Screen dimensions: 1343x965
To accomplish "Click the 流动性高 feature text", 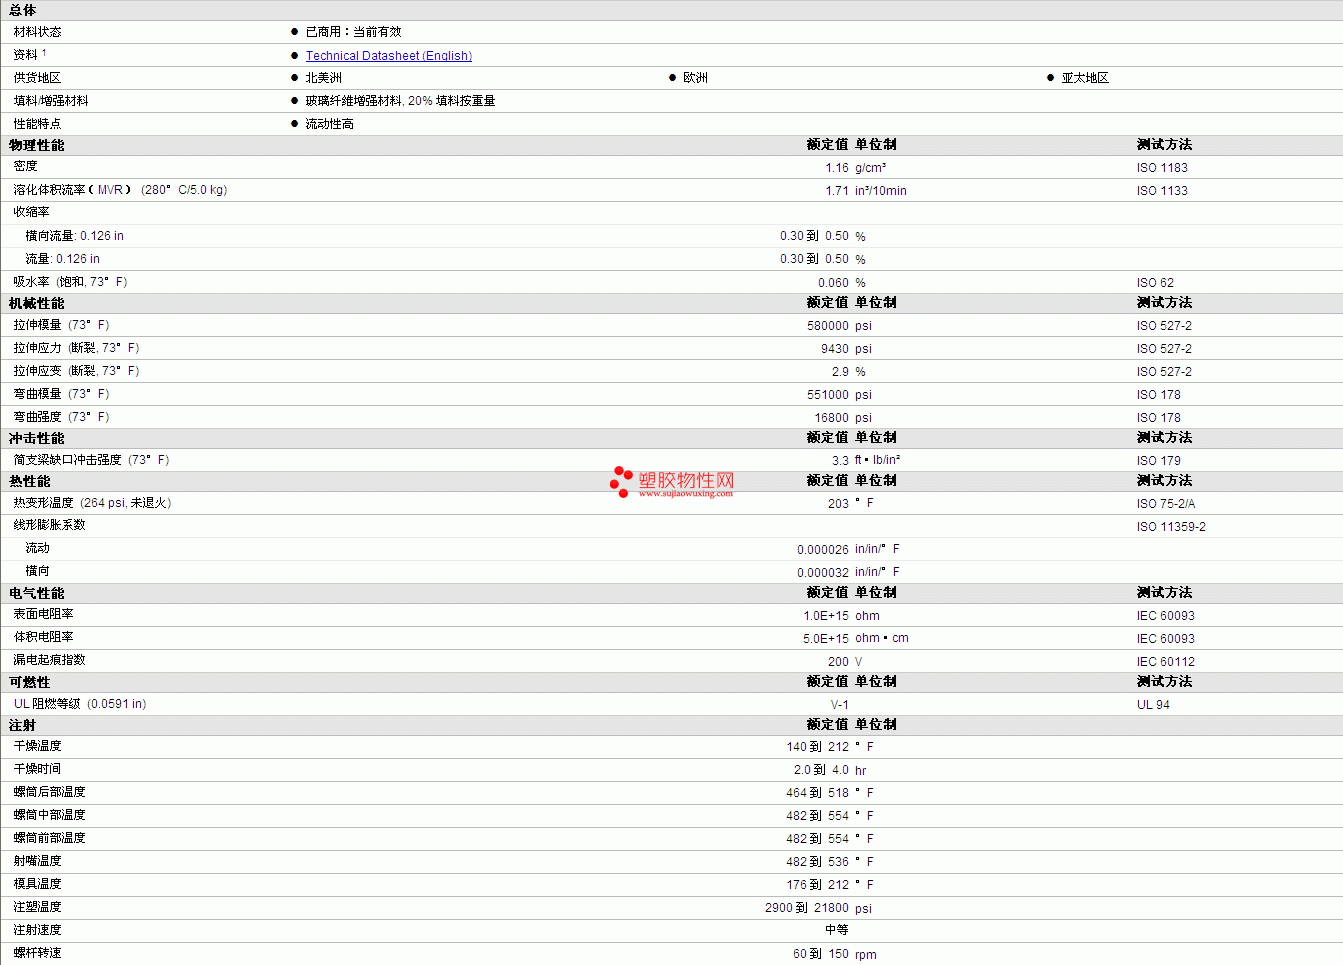I will click(329, 124).
